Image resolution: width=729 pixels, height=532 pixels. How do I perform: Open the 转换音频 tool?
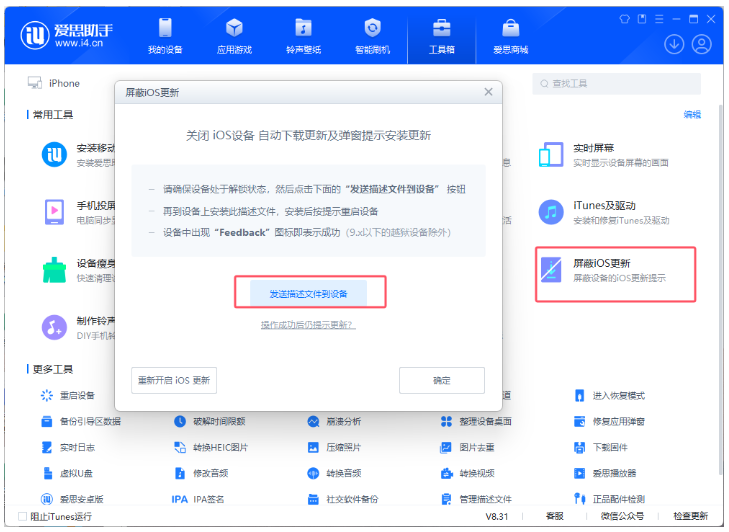point(334,473)
